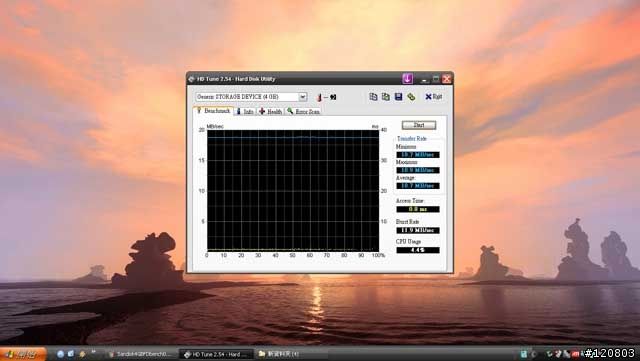Click the Burst Rate value field
Viewport: 640px width, 361px height.
(x=418, y=230)
